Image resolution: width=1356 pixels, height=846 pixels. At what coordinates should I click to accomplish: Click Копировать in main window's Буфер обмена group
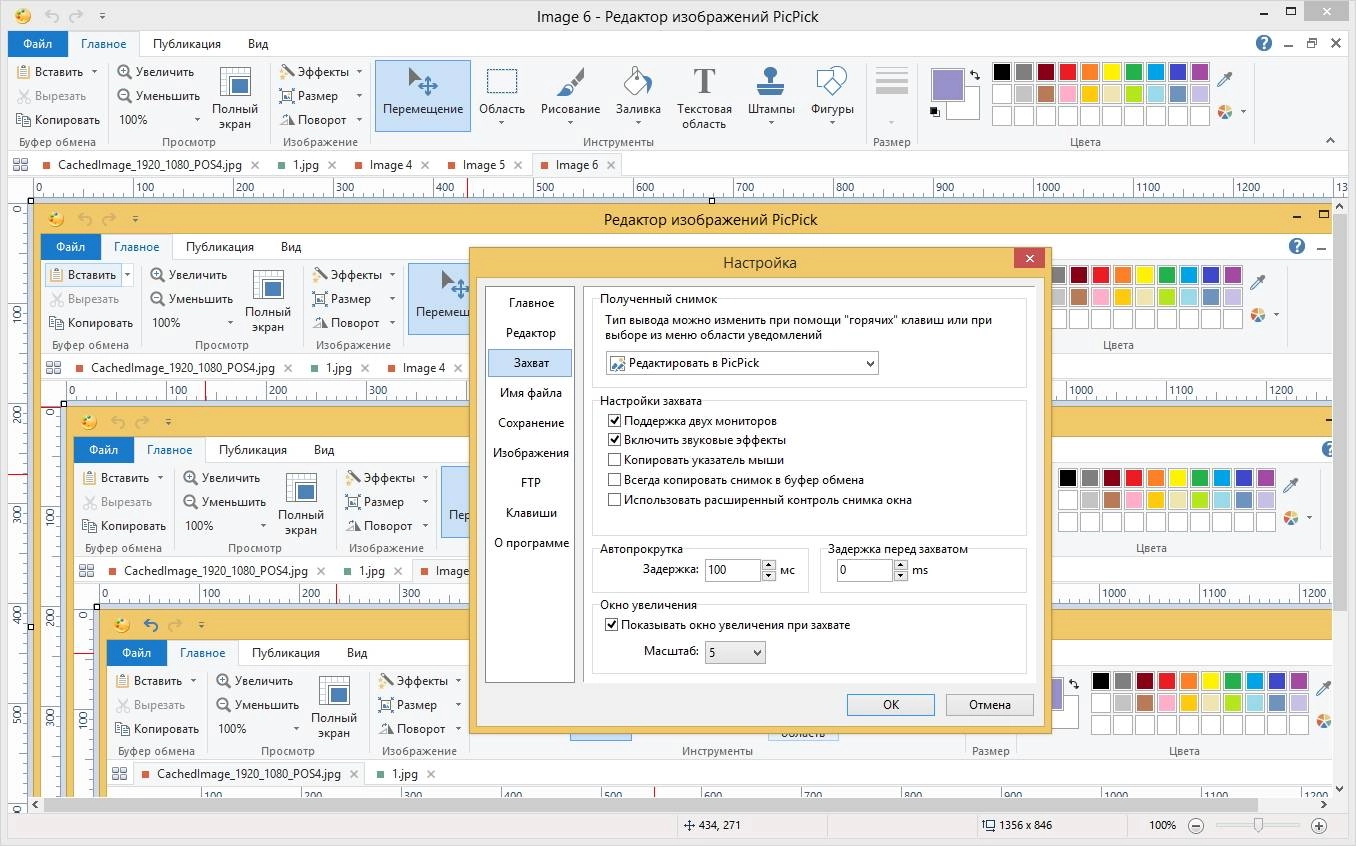tap(59, 120)
